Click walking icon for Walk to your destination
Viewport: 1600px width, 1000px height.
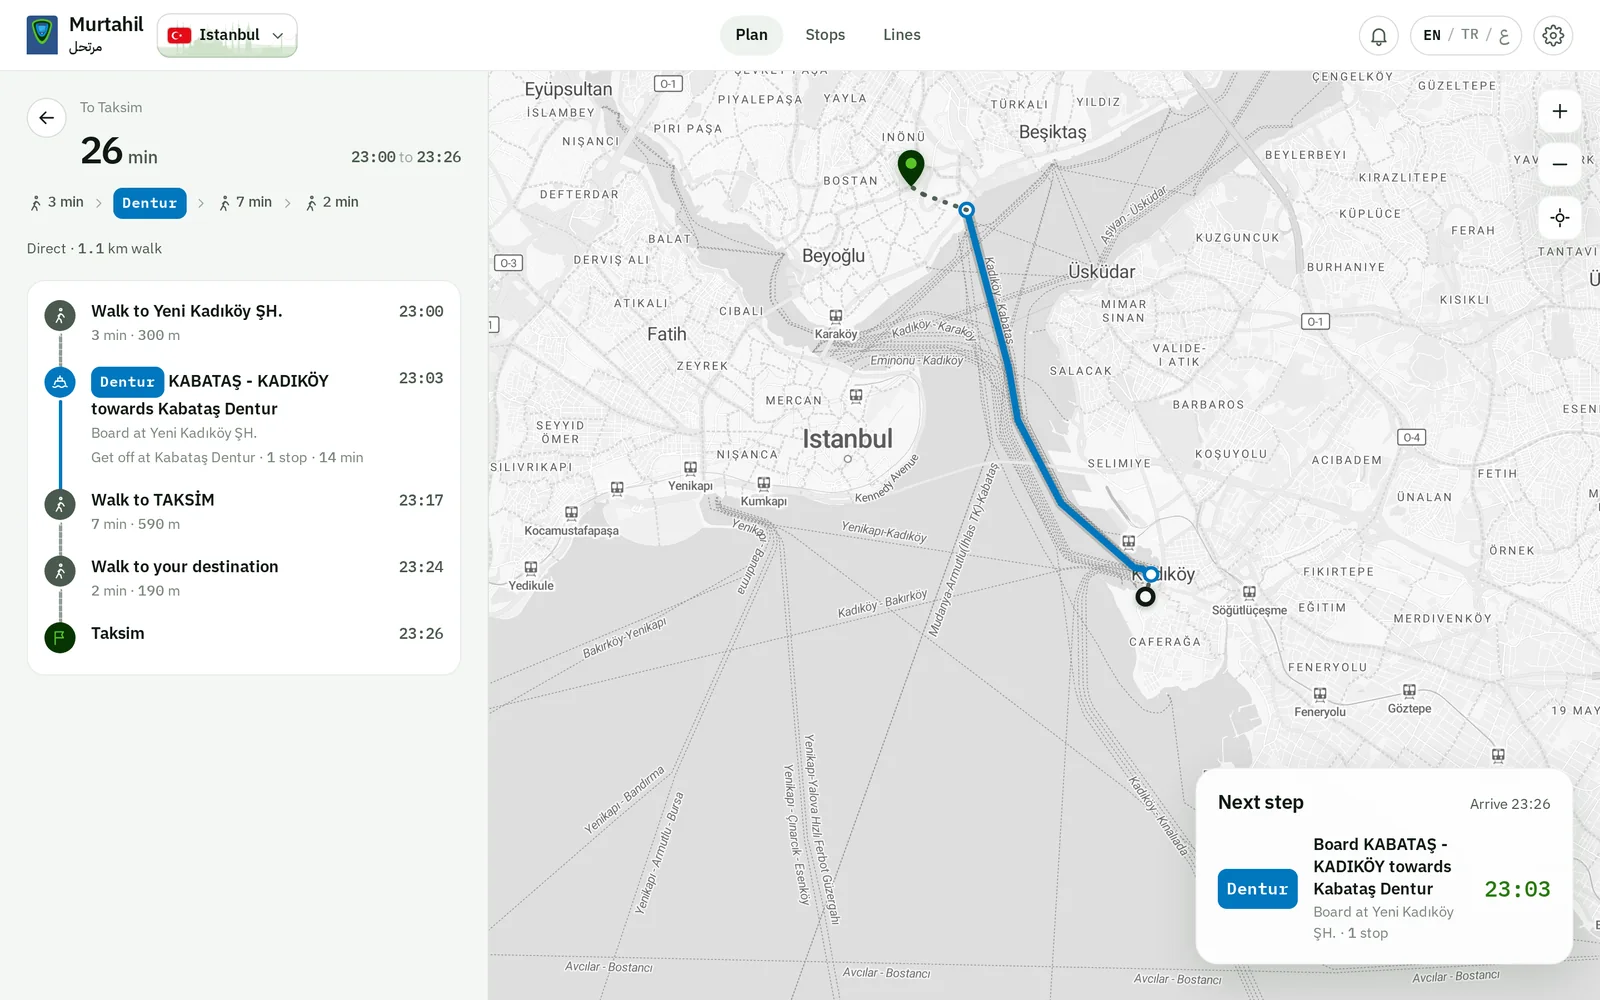pos(60,571)
